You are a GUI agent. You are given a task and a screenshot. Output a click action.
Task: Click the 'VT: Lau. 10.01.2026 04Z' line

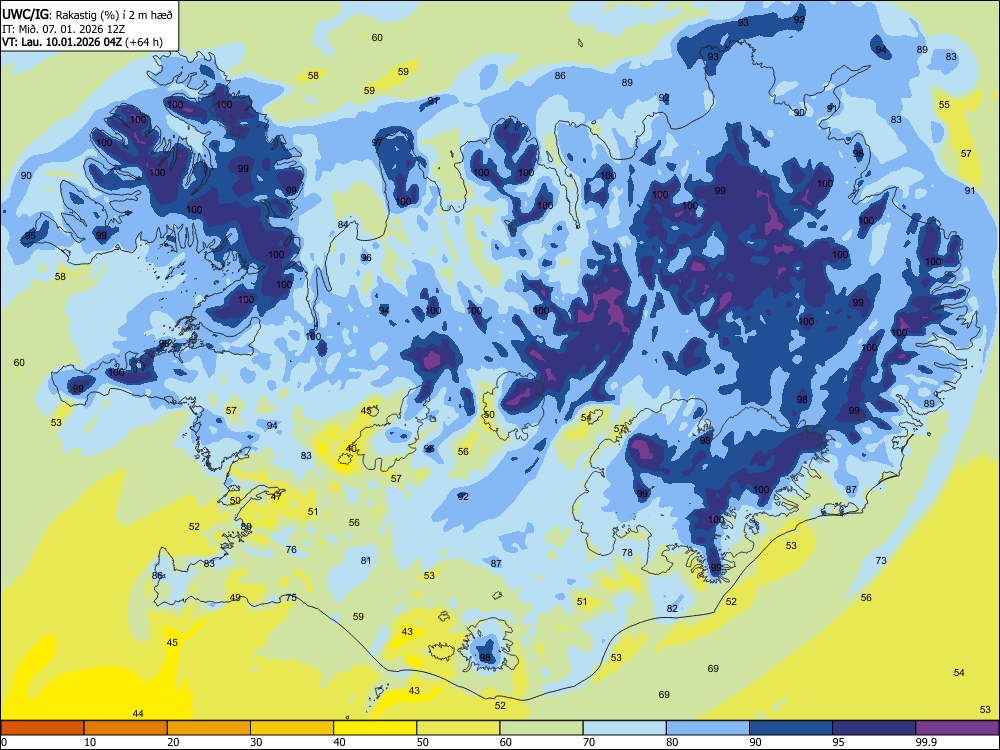(x=64, y=43)
